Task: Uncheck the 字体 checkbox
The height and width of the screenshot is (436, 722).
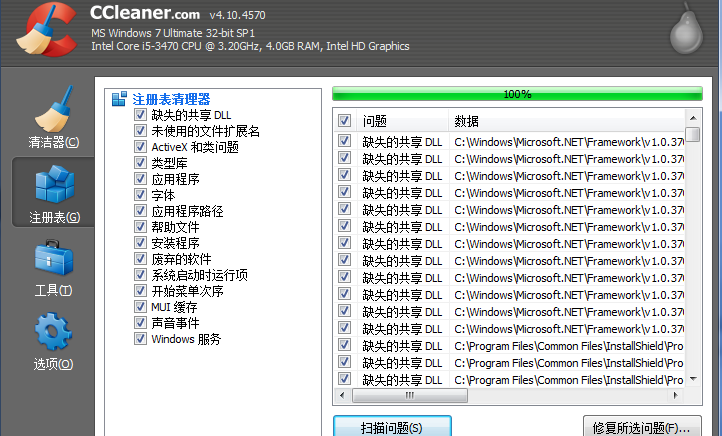Action: point(140,195)
